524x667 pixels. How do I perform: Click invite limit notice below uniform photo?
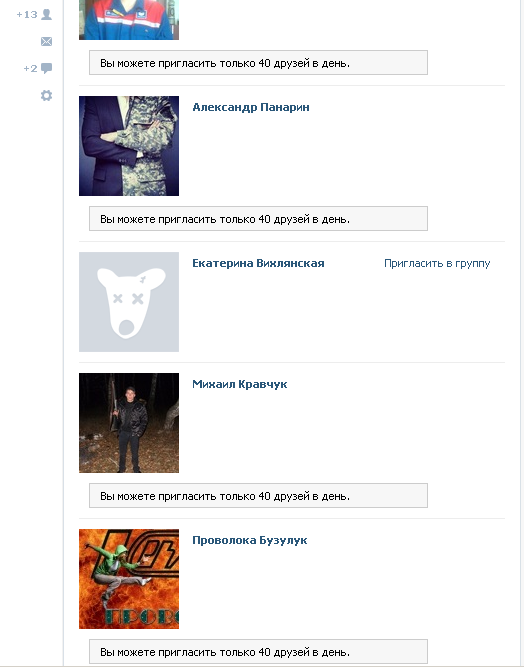click(258, 63)
